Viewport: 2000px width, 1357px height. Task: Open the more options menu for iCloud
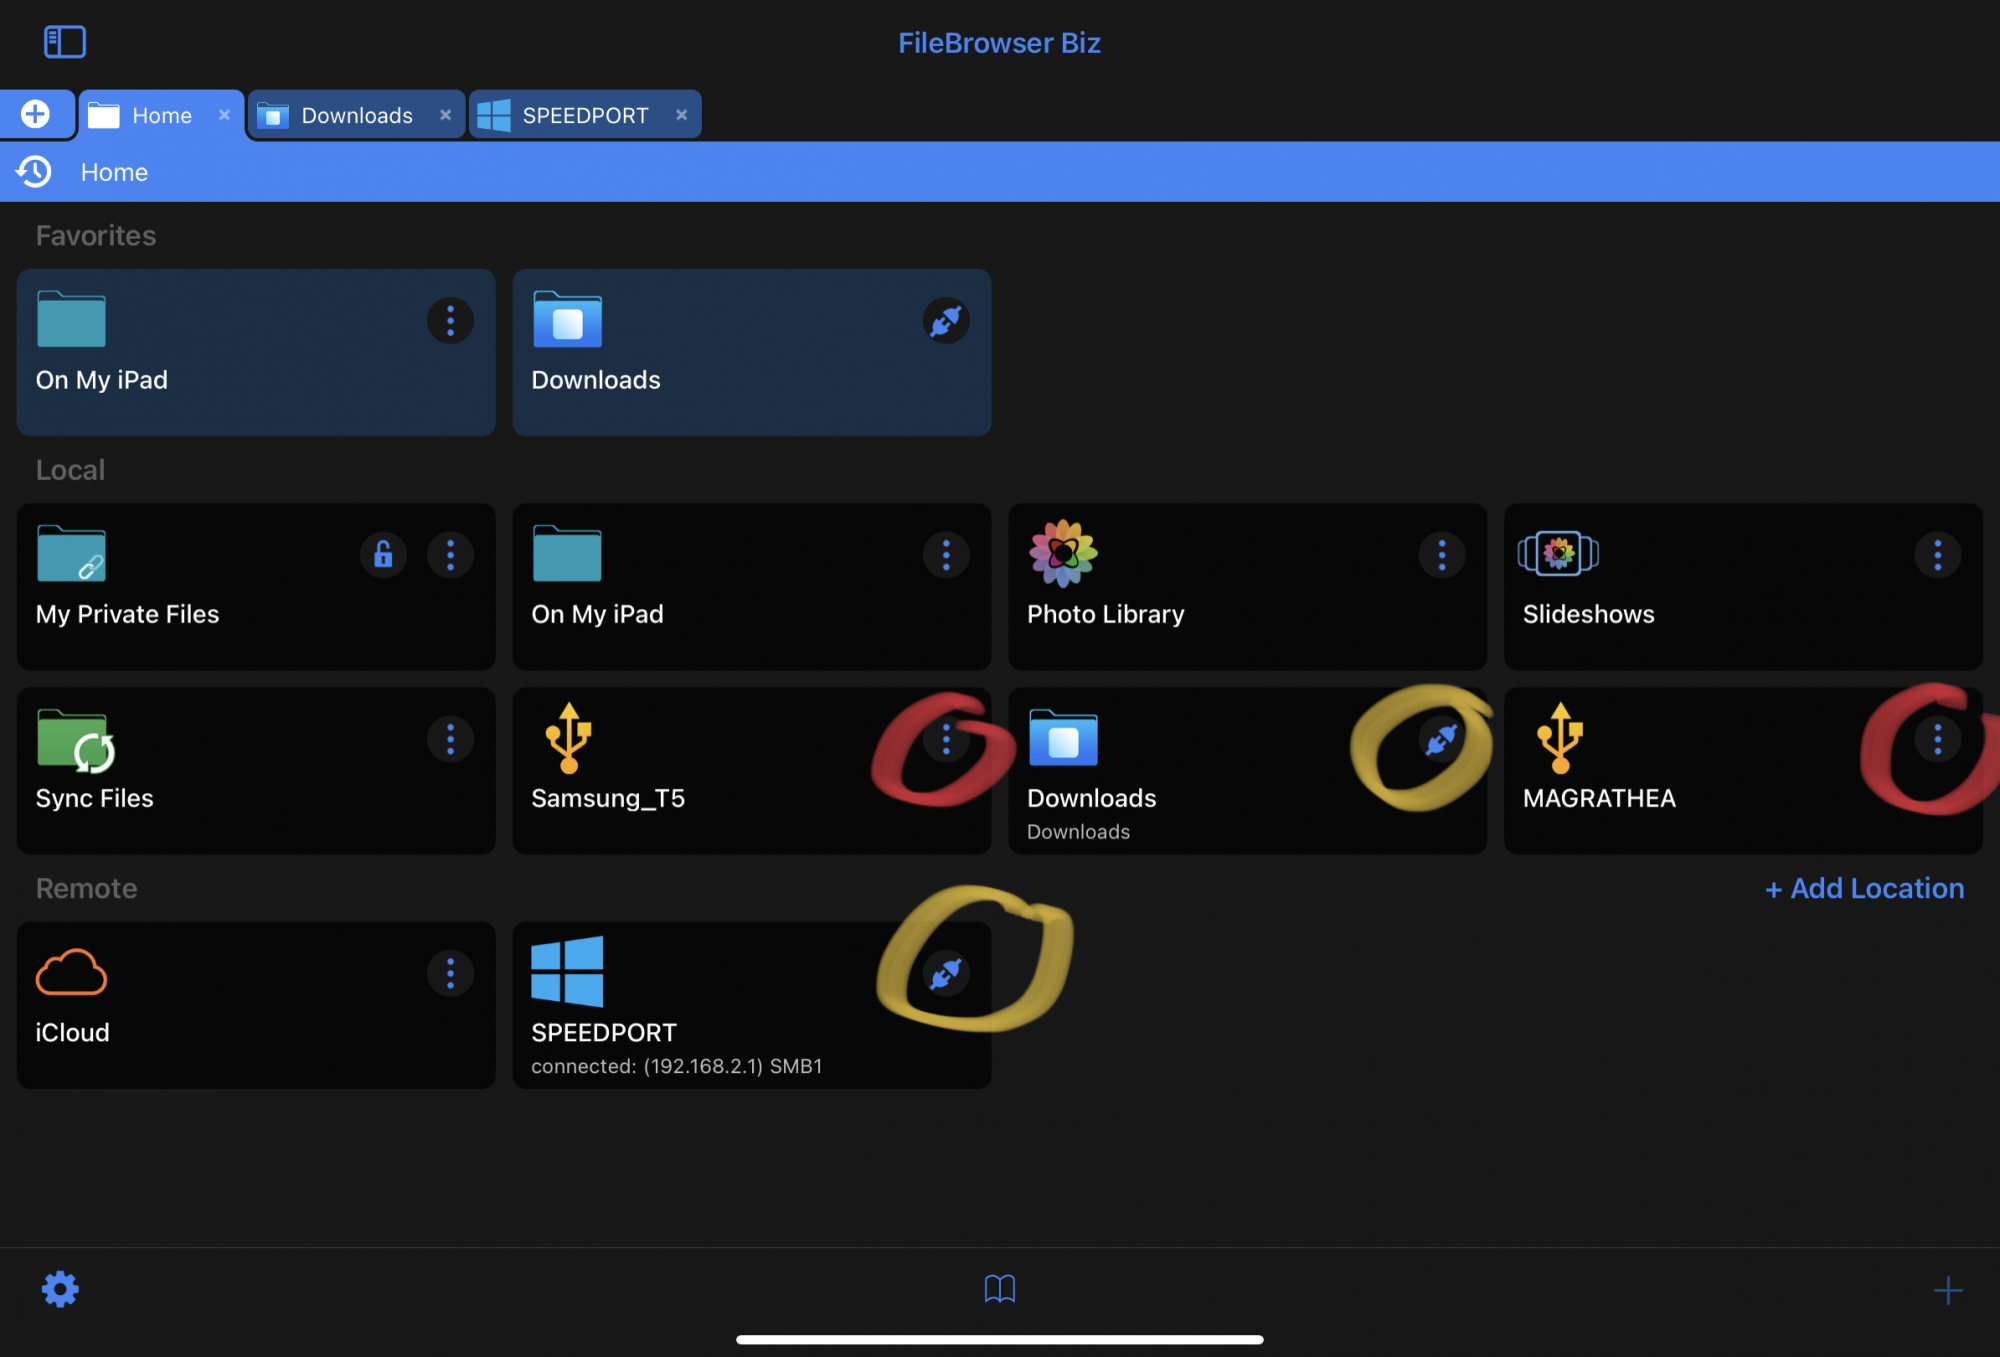click(x=450, y=974)
